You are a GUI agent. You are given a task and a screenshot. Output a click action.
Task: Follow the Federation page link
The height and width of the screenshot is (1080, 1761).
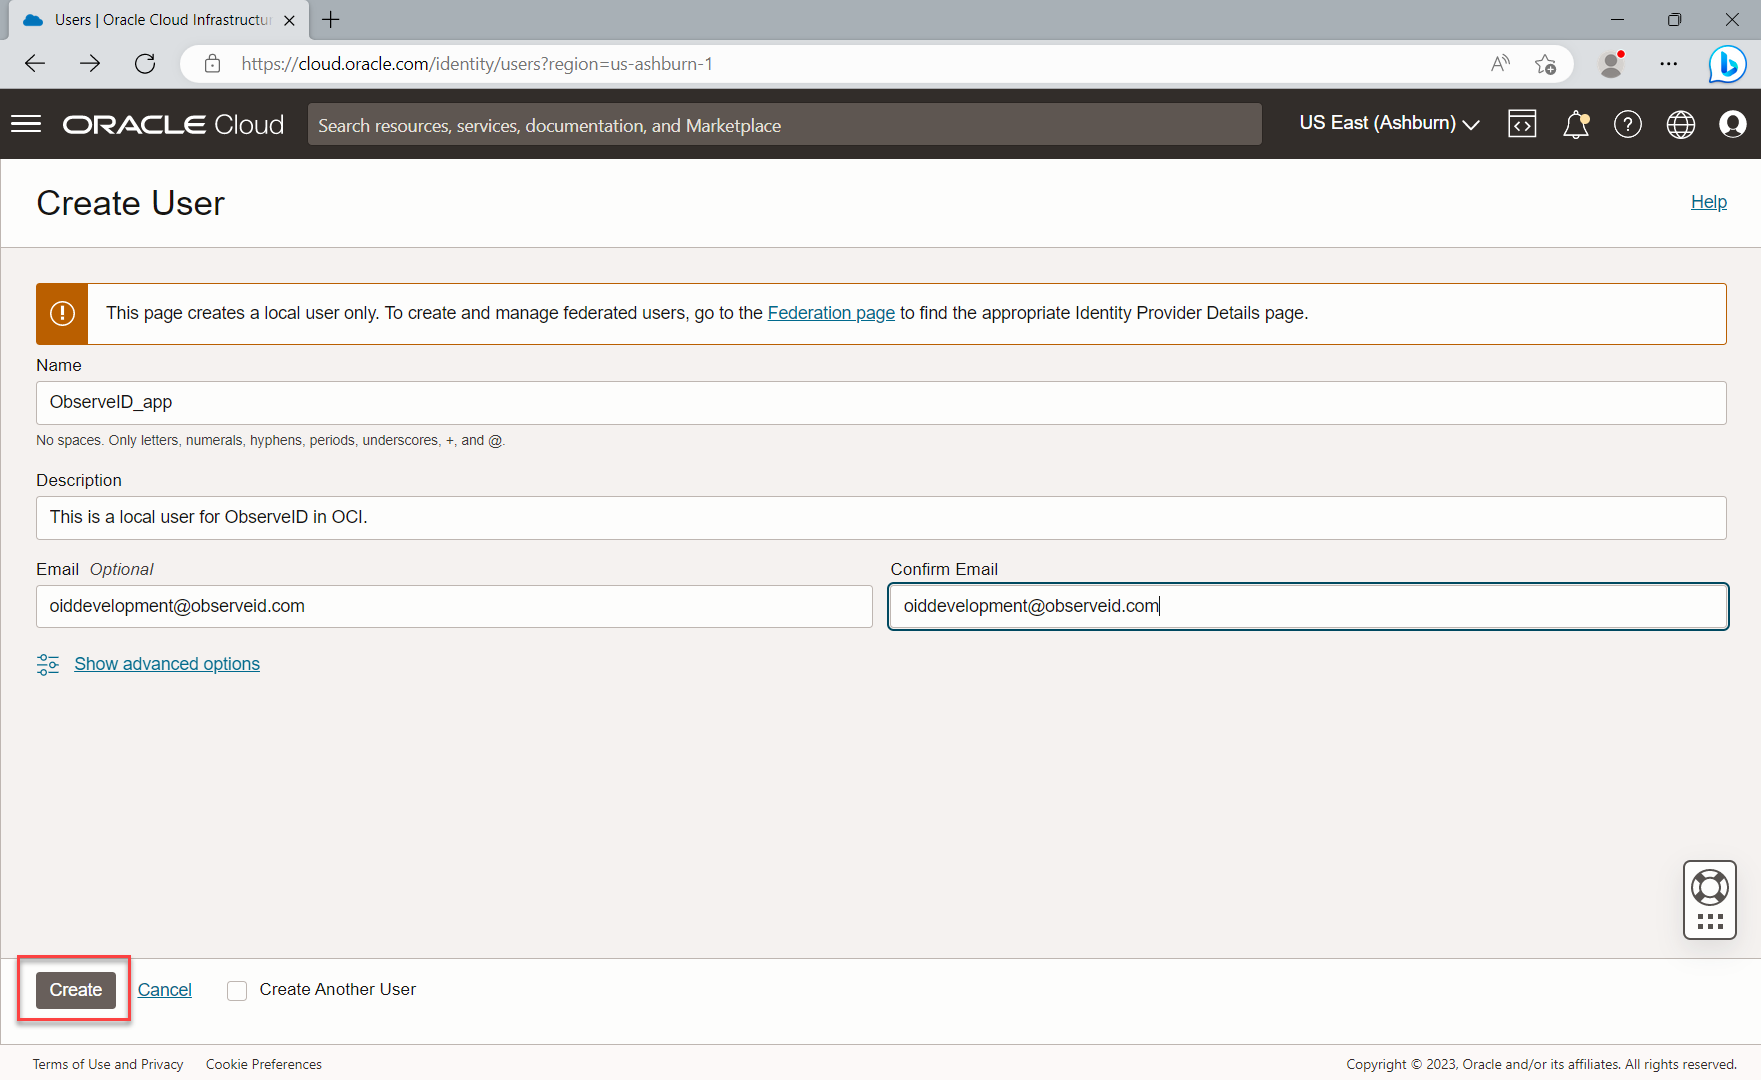[x=831, y=313]
